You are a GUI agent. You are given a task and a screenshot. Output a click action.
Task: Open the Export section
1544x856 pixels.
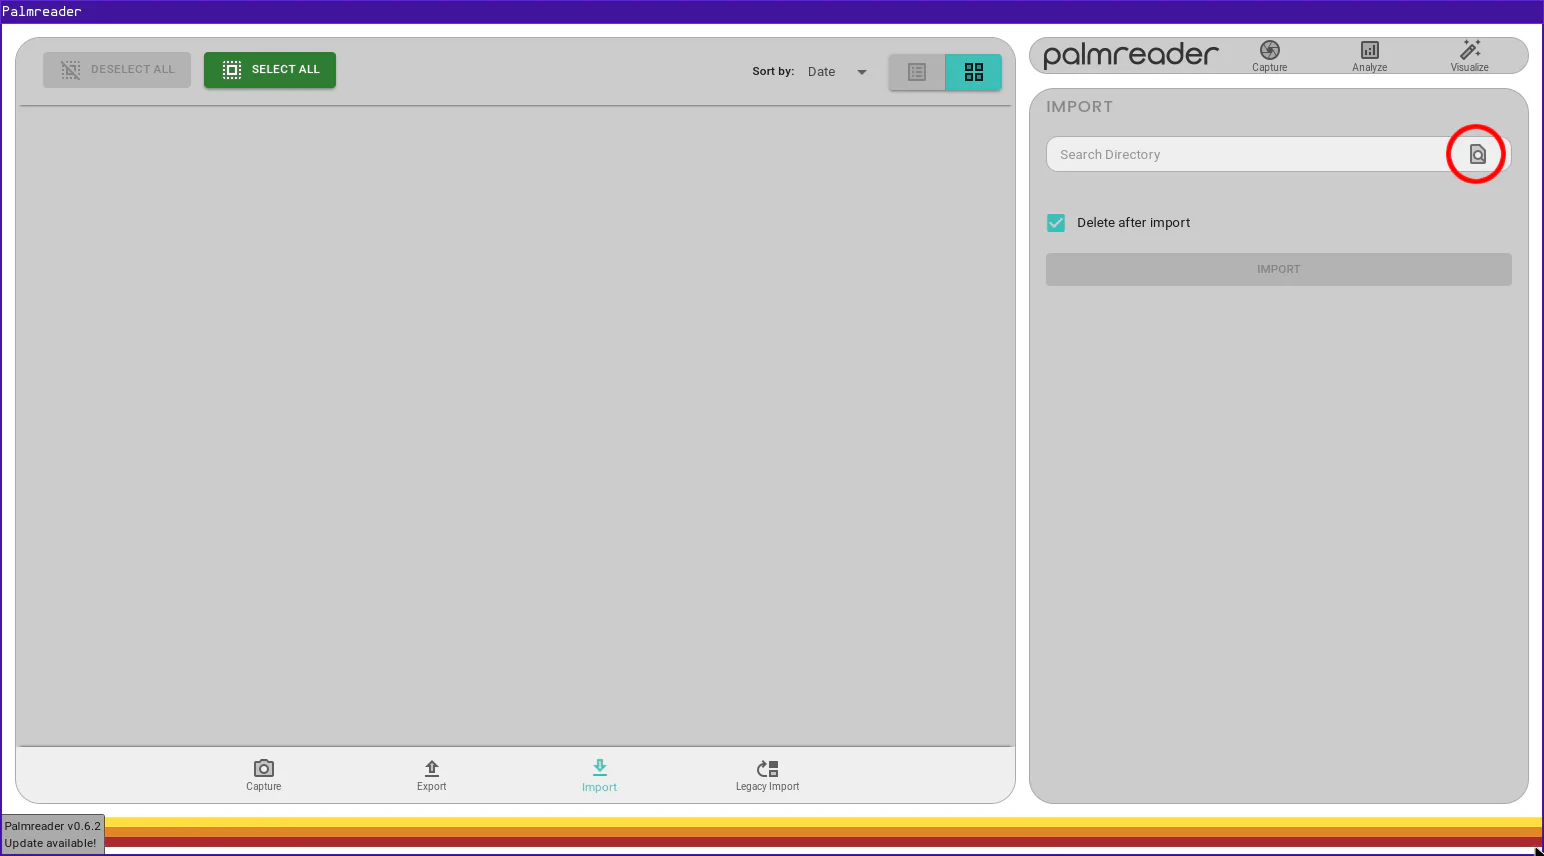431,775
